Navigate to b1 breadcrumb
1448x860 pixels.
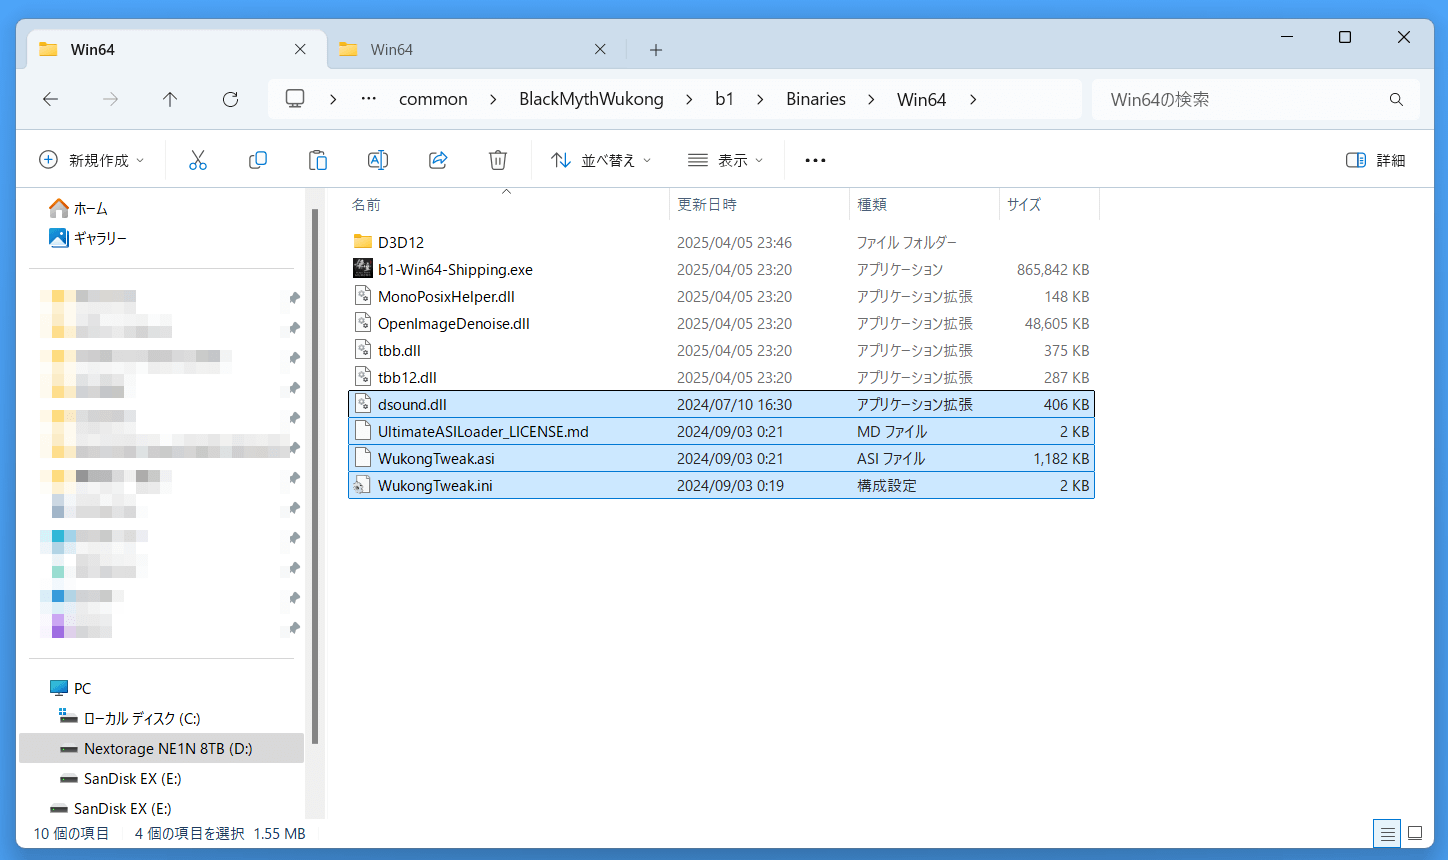click(x=725, y=99)
